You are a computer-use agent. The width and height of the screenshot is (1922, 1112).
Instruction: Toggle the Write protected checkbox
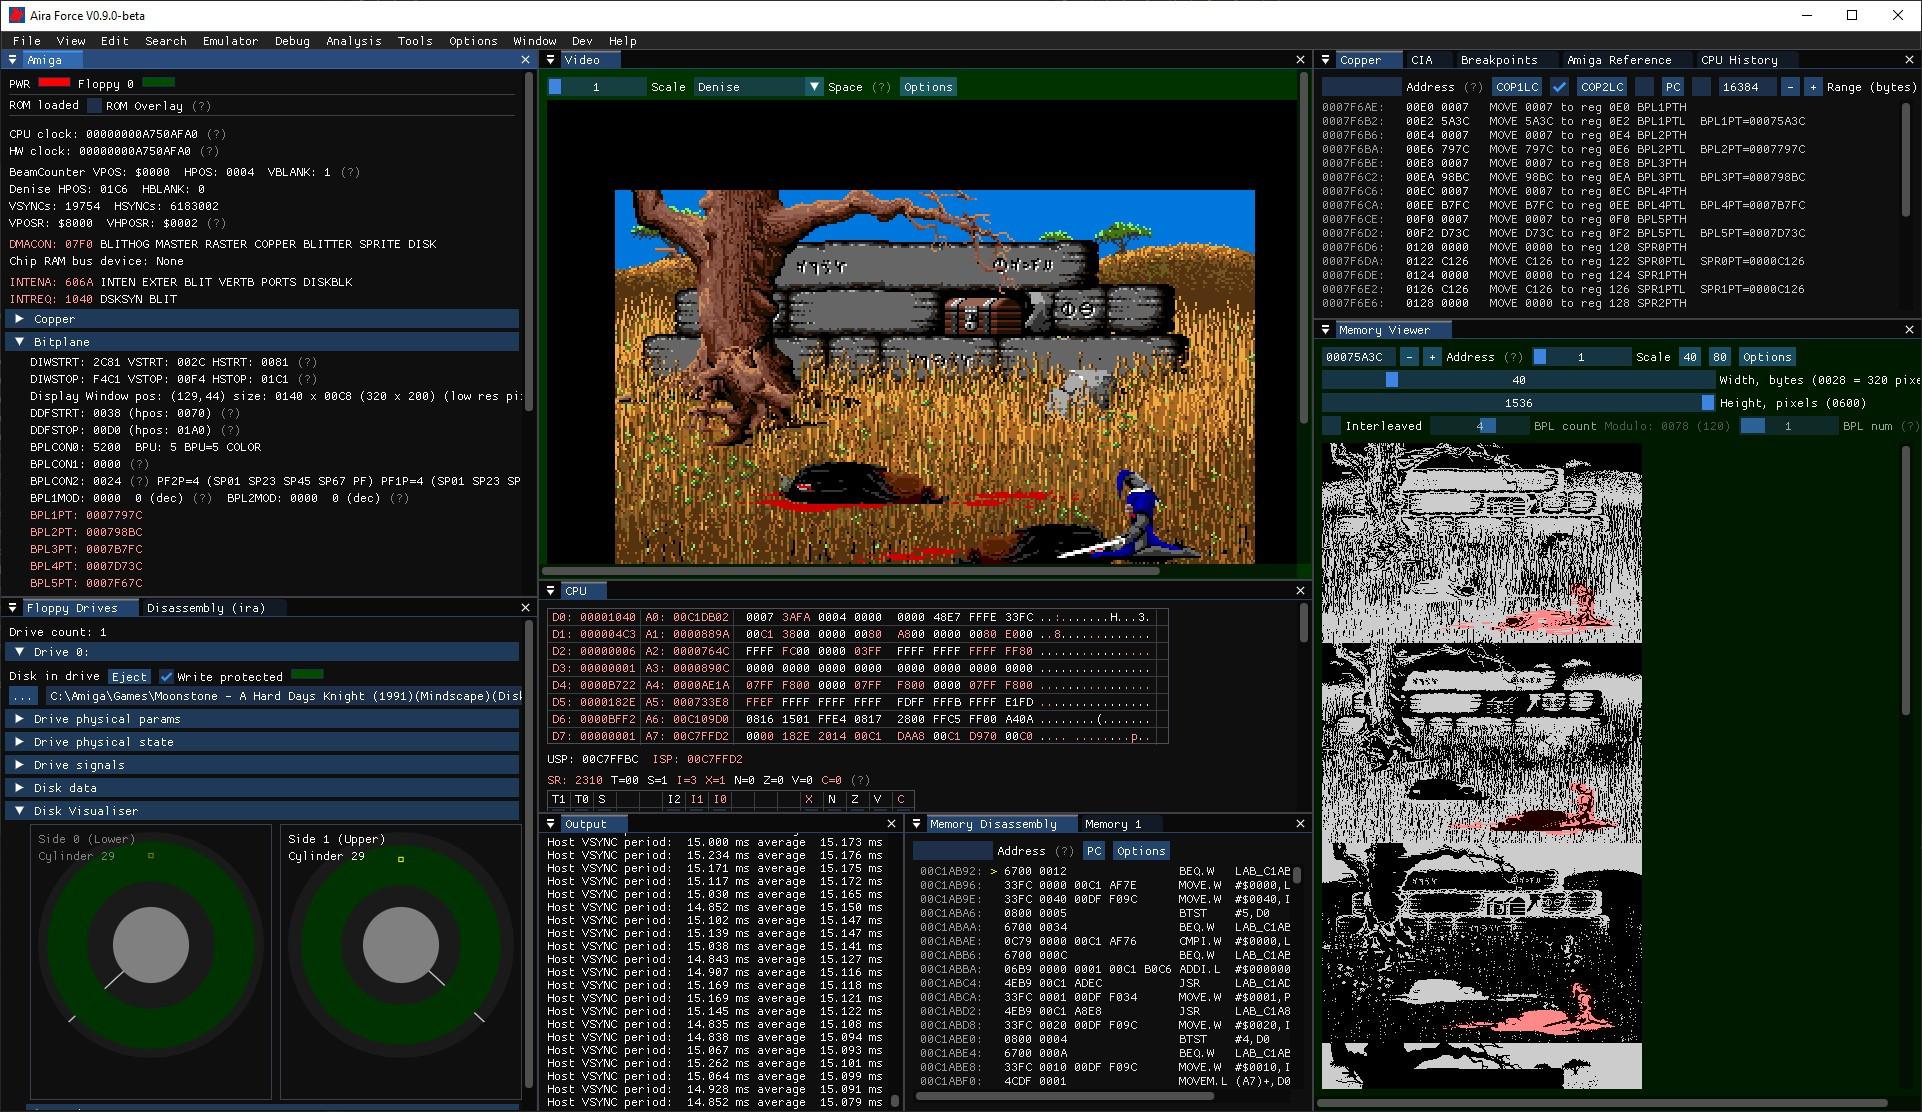(167, 677)
